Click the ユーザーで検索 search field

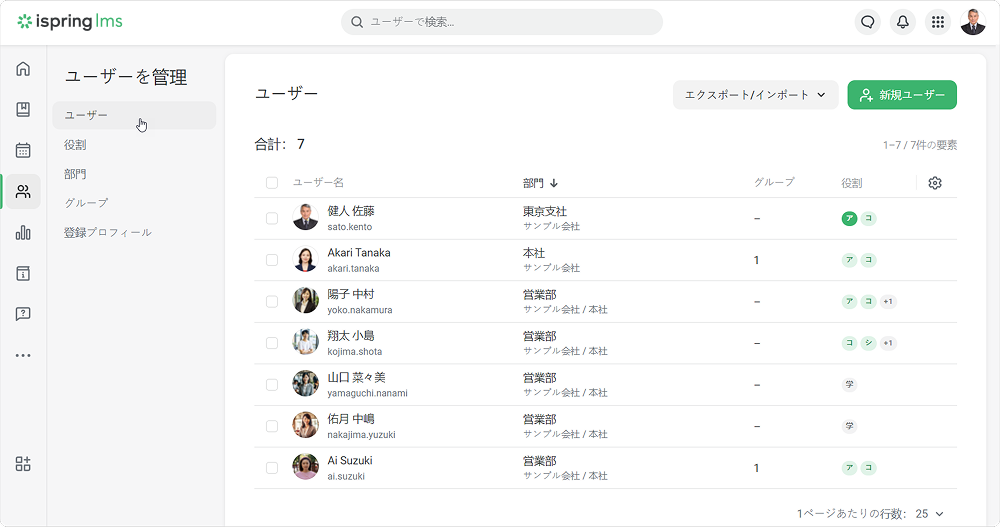point(502,22)
